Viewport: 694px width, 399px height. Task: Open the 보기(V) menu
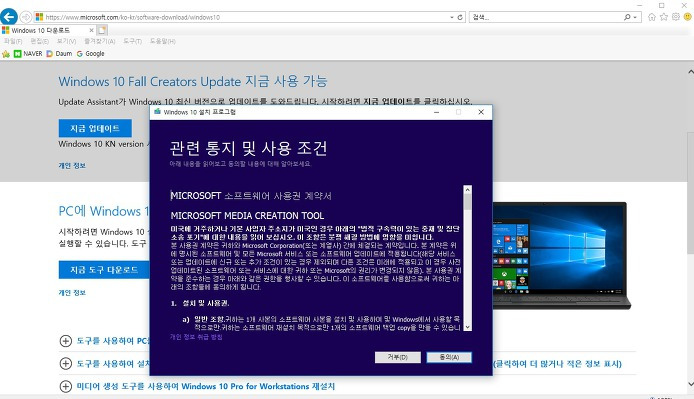tap(66, 41)
